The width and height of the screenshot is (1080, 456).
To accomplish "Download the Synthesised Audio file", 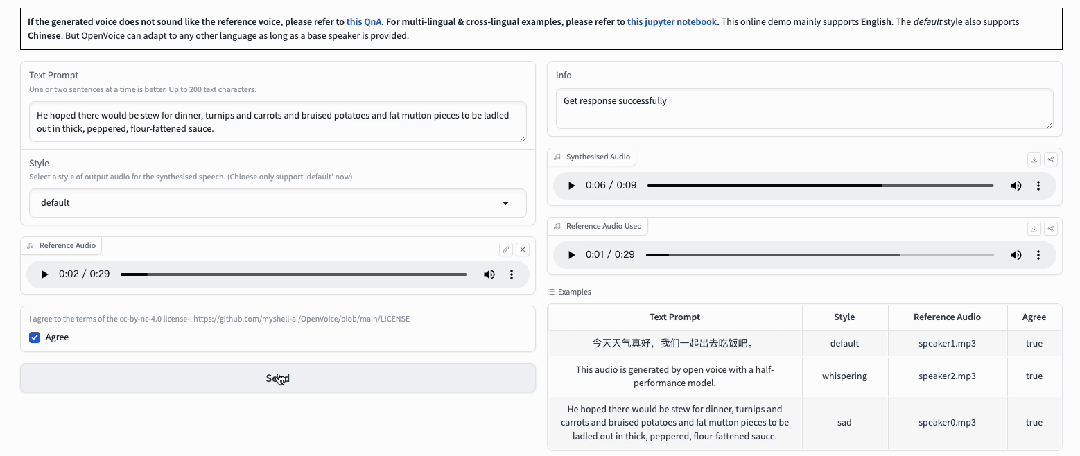I will (1034, 160).
